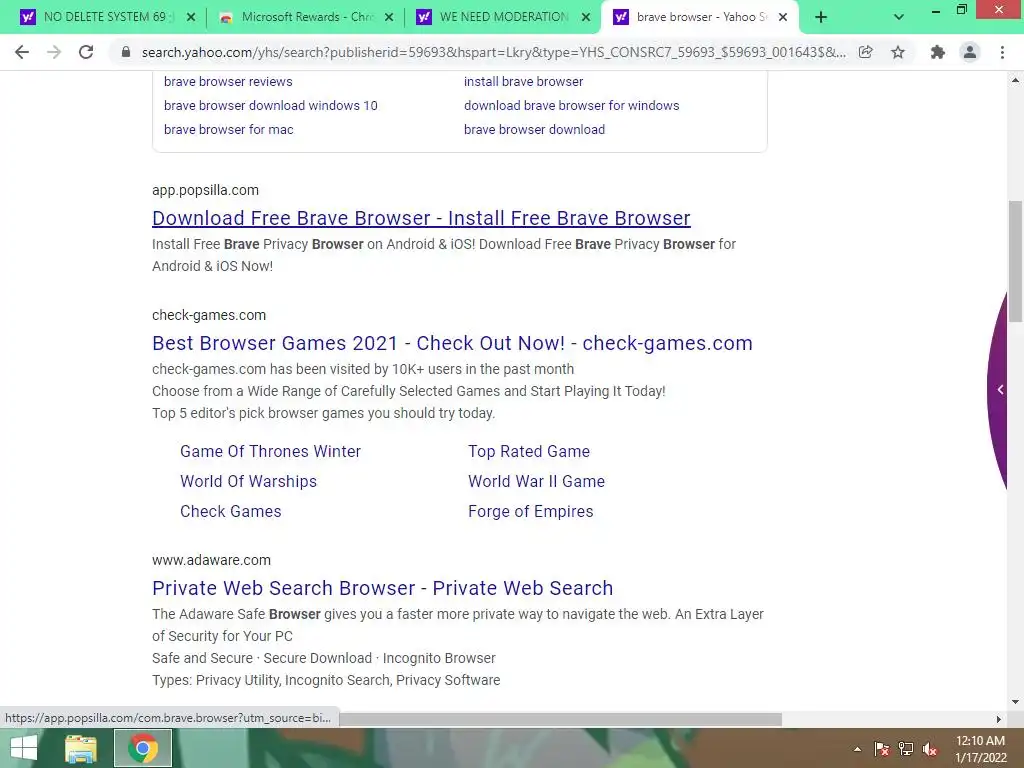Viewport: 1024px width, 768px height.
Task: Open brave browser for mac link
Action: pos(229,130)
